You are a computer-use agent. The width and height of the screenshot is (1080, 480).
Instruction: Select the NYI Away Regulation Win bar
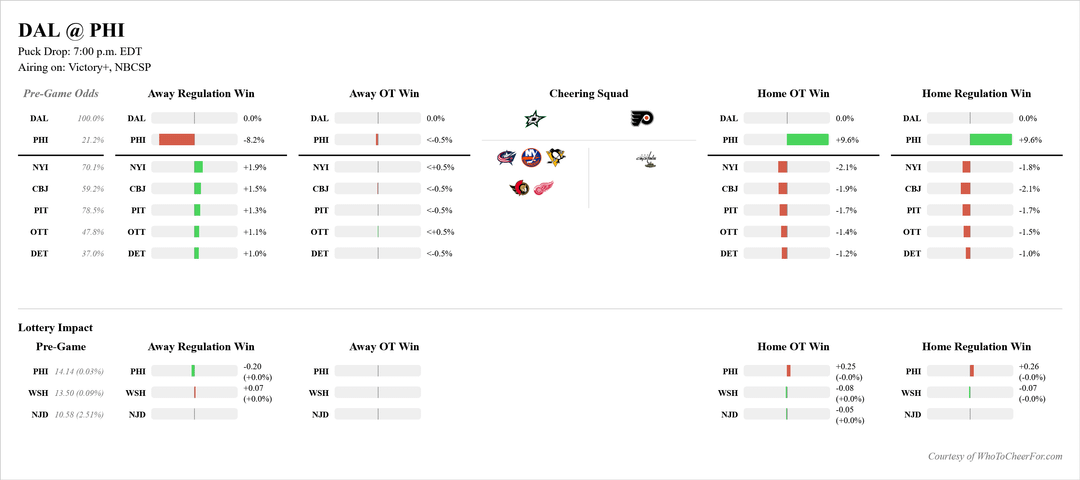point(198,167)
